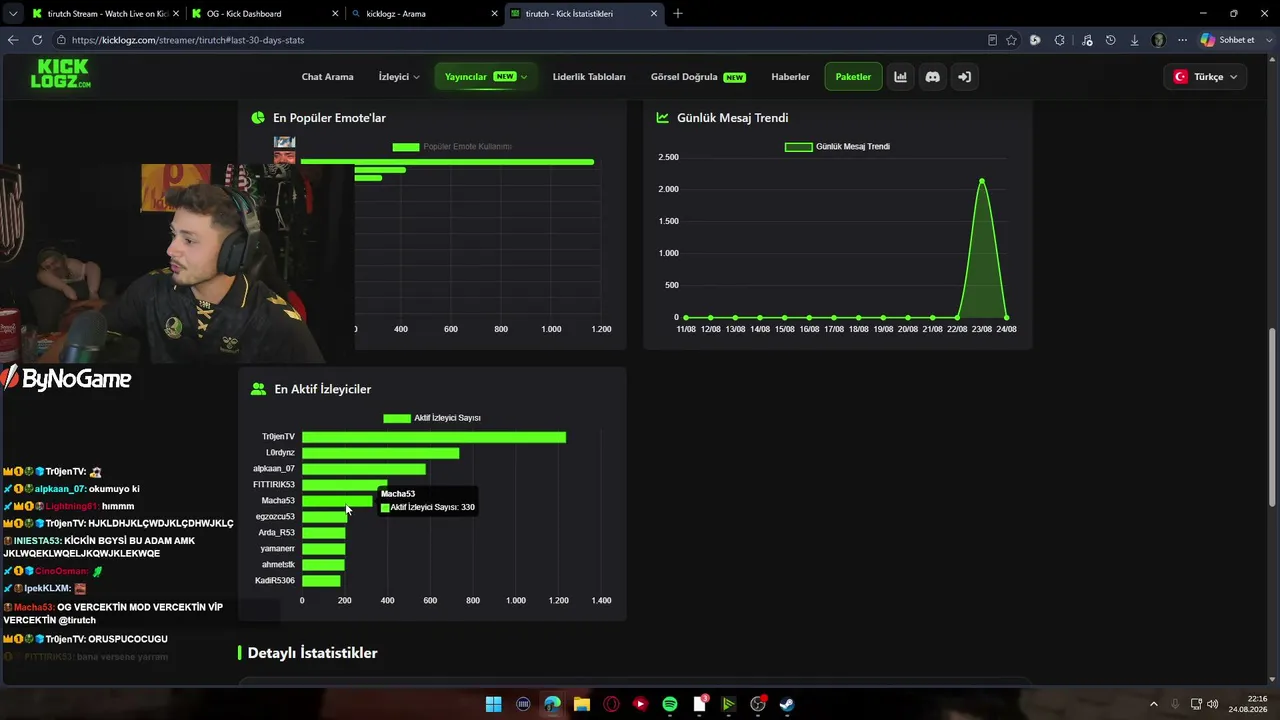Open the browser extensions puzzle icon
Screen dimensions: 1280x720
[x=1060, y=40]
